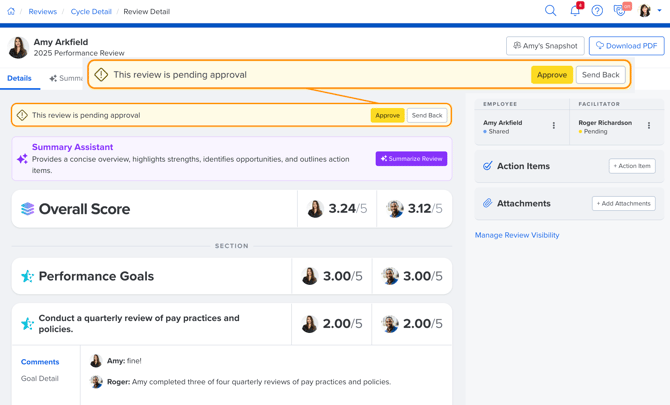Open the inbox icon with badge
This screenshot has height=405, width=670.
click(x=620, y=11)
